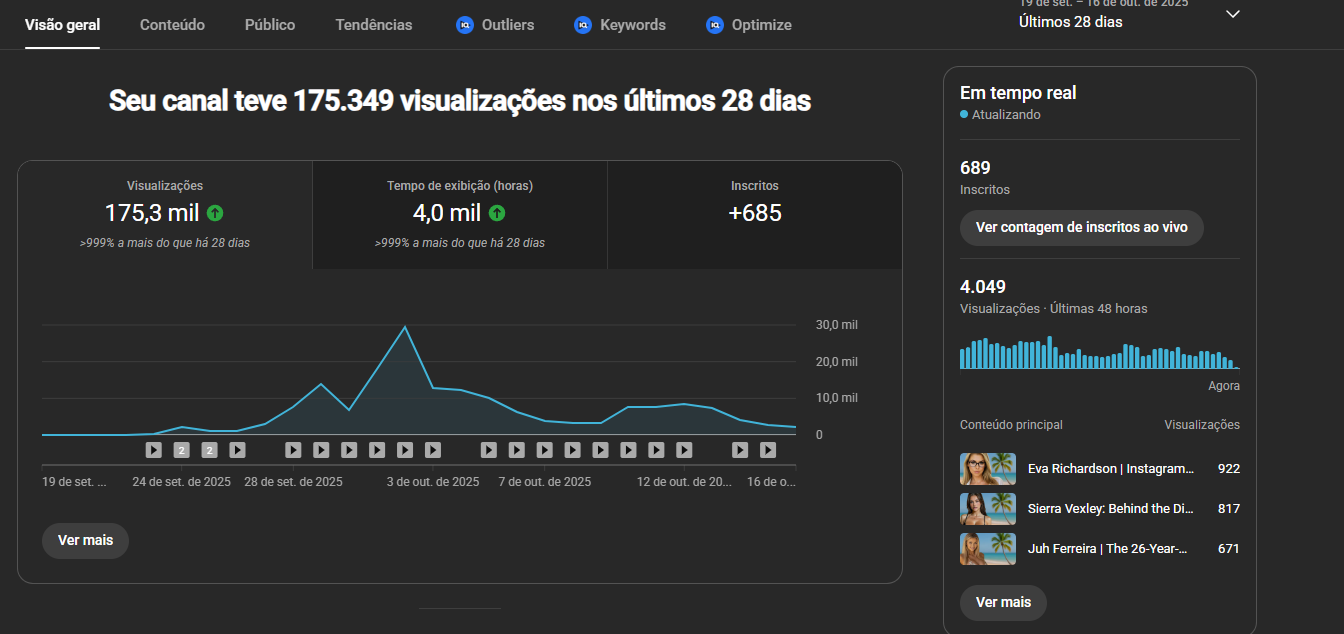Click the rightmost play marker under the chart
This screenshot has height=634, width=1344.
coord(768,450)
